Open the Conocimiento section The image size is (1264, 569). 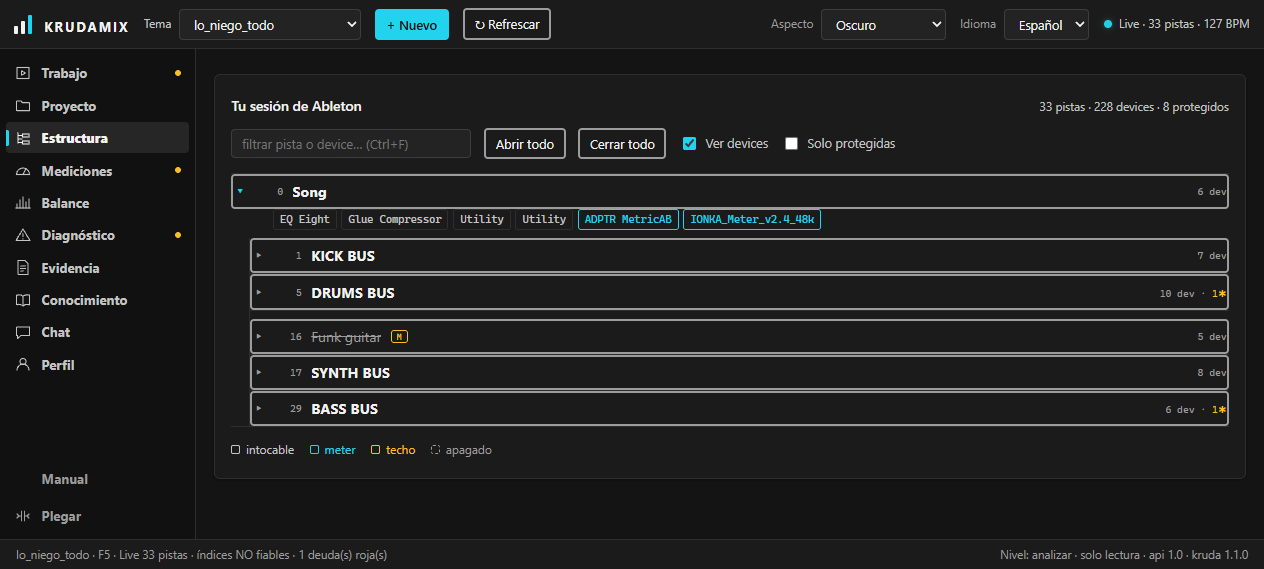click(x=97, y=300)
